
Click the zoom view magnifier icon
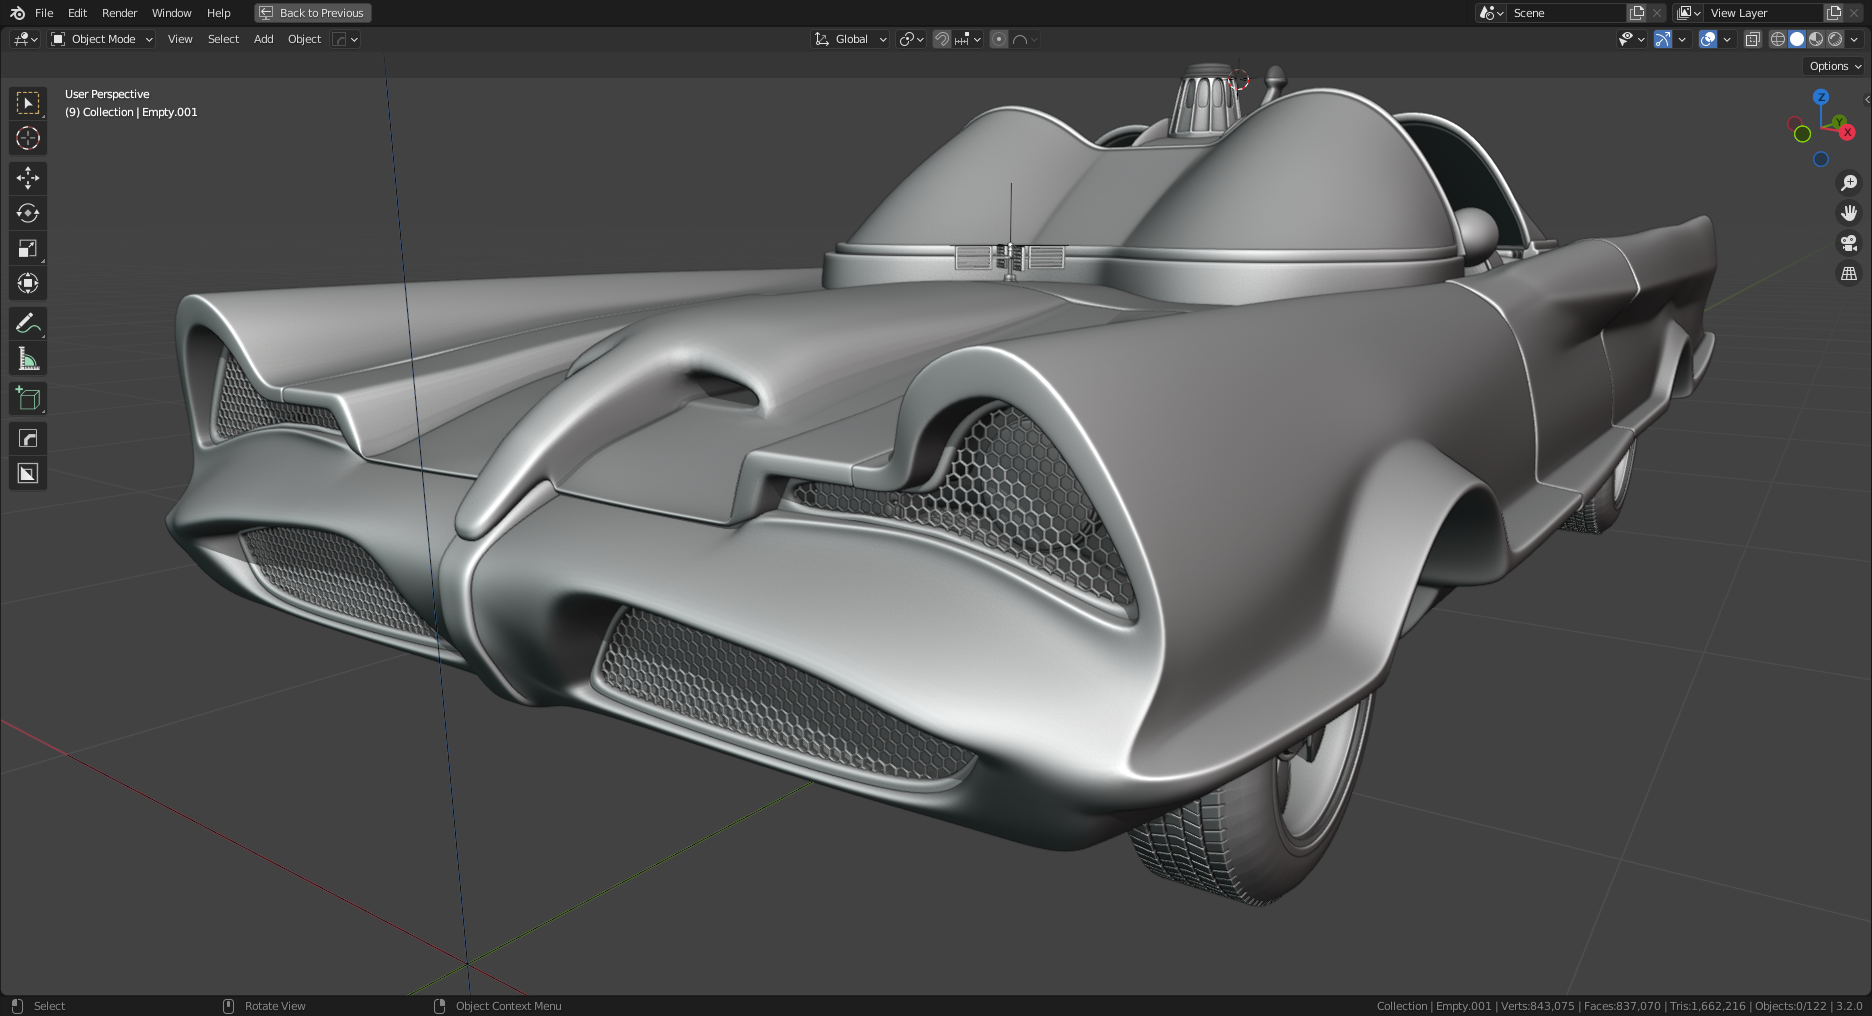[1849, 183]
